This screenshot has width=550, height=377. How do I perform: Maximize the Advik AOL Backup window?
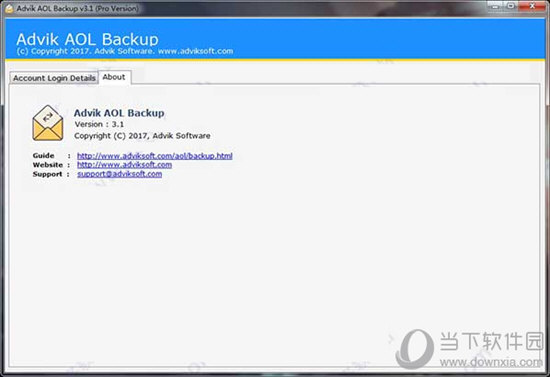pos(511,6)
